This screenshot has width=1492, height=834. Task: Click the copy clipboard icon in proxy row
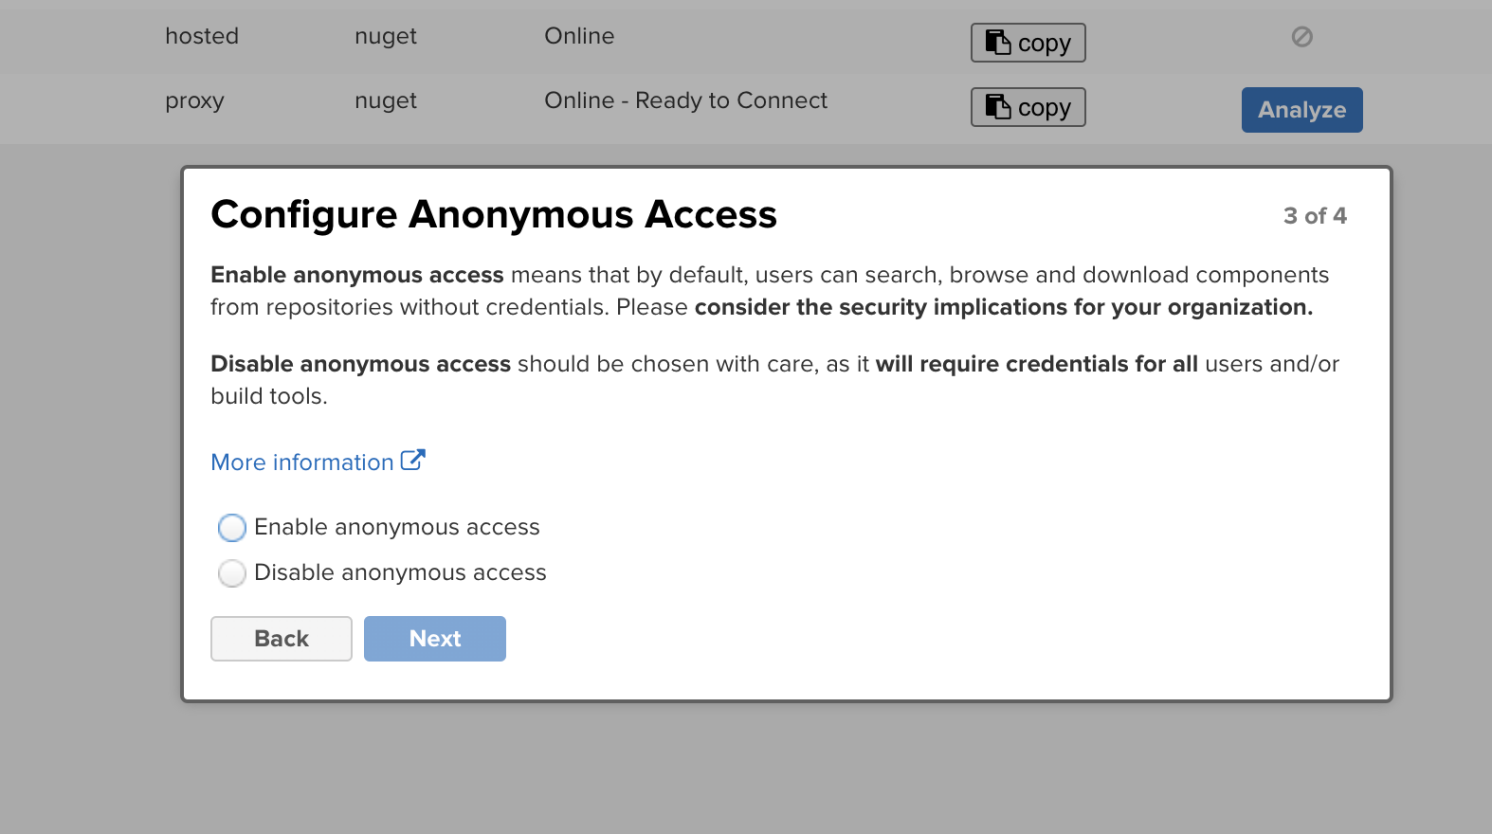click(x=998, y=106)
